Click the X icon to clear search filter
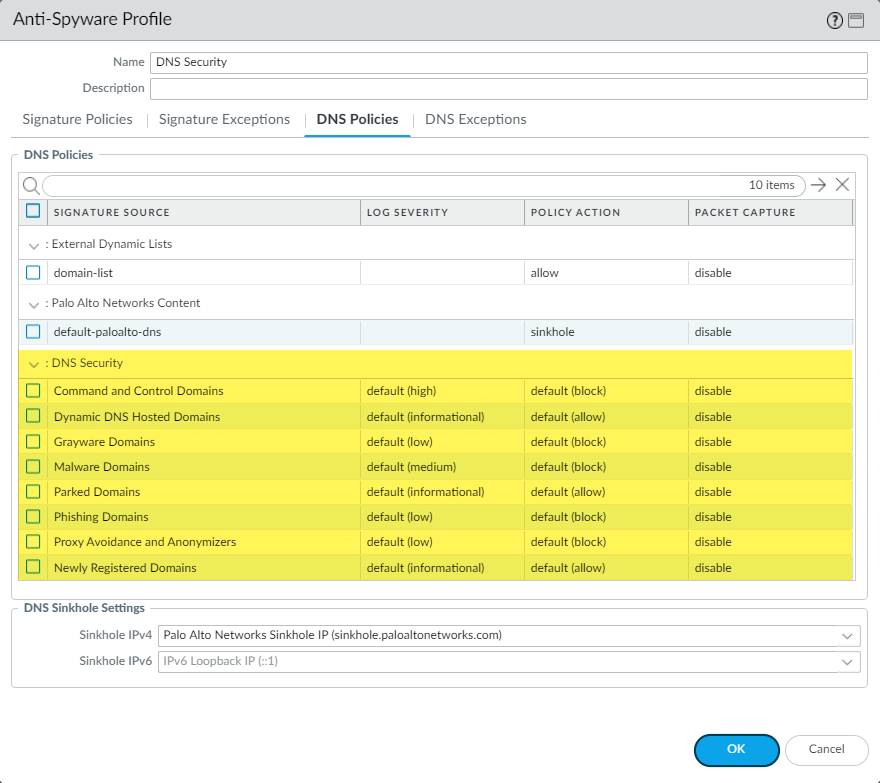880x783 pixels. tap(842, 185)
